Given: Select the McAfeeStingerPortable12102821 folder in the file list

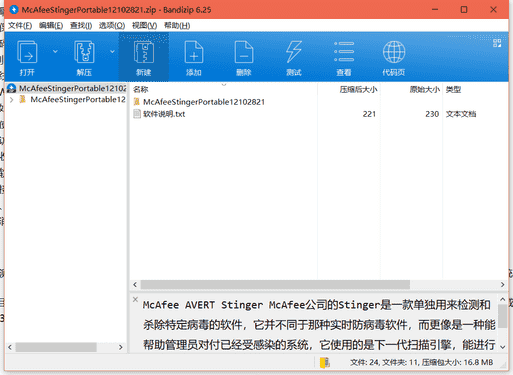Looking at the screenshot, I should pos(204,102).
